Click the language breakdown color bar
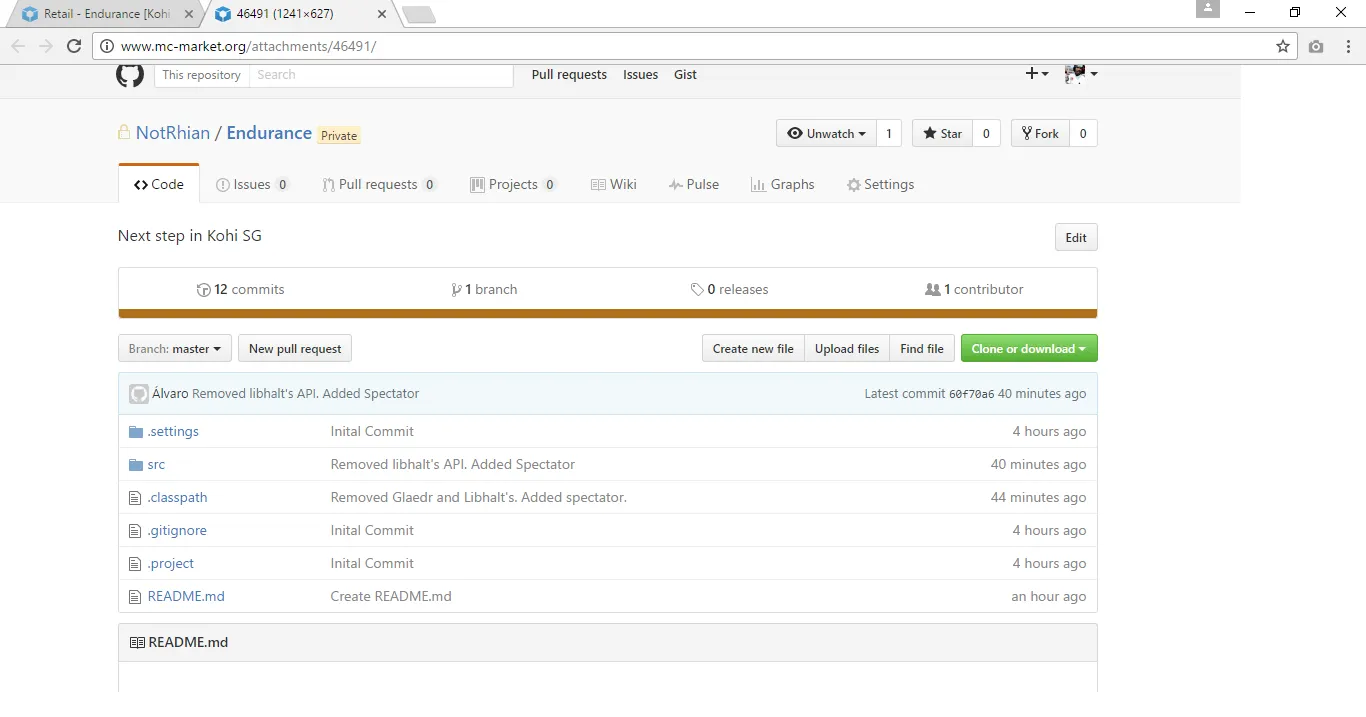1366x717 pixels. point(608,314)
